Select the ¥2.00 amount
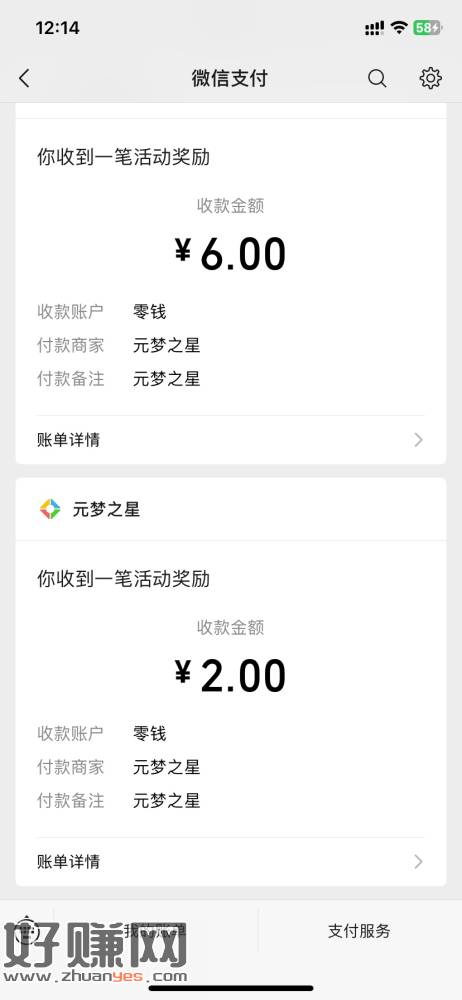 (230, 675)
